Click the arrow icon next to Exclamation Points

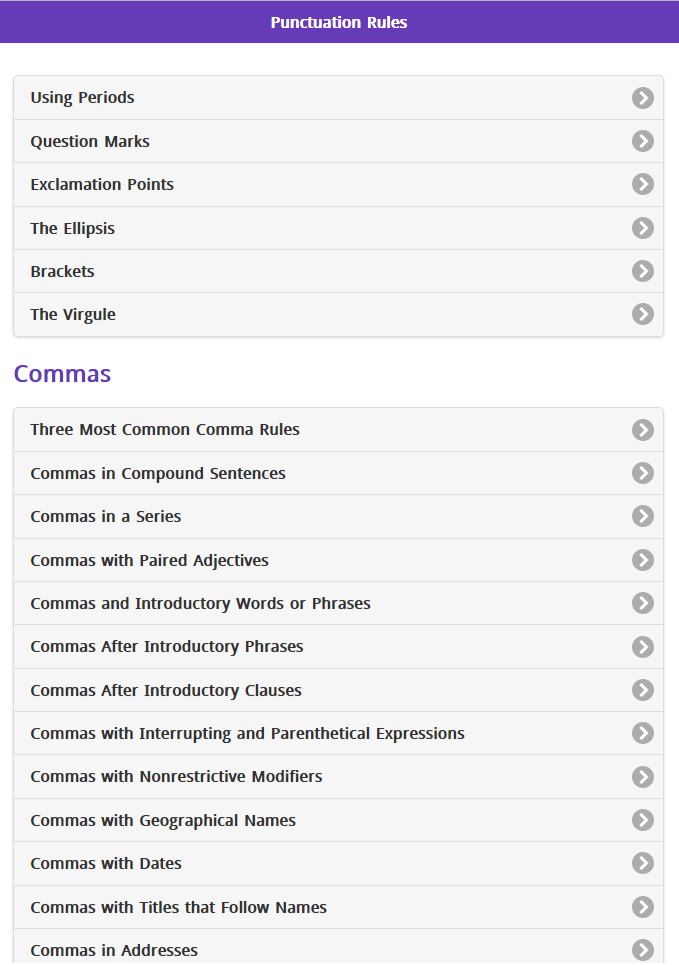(643, 184)
